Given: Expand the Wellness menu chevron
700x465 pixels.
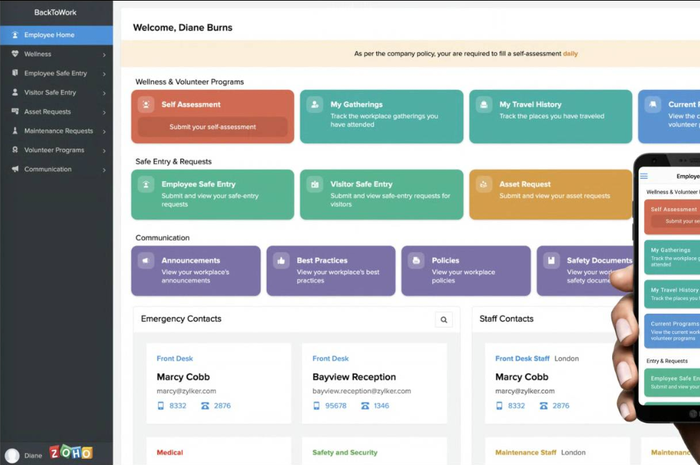Looking at the screenshot, I should point(104,54).
